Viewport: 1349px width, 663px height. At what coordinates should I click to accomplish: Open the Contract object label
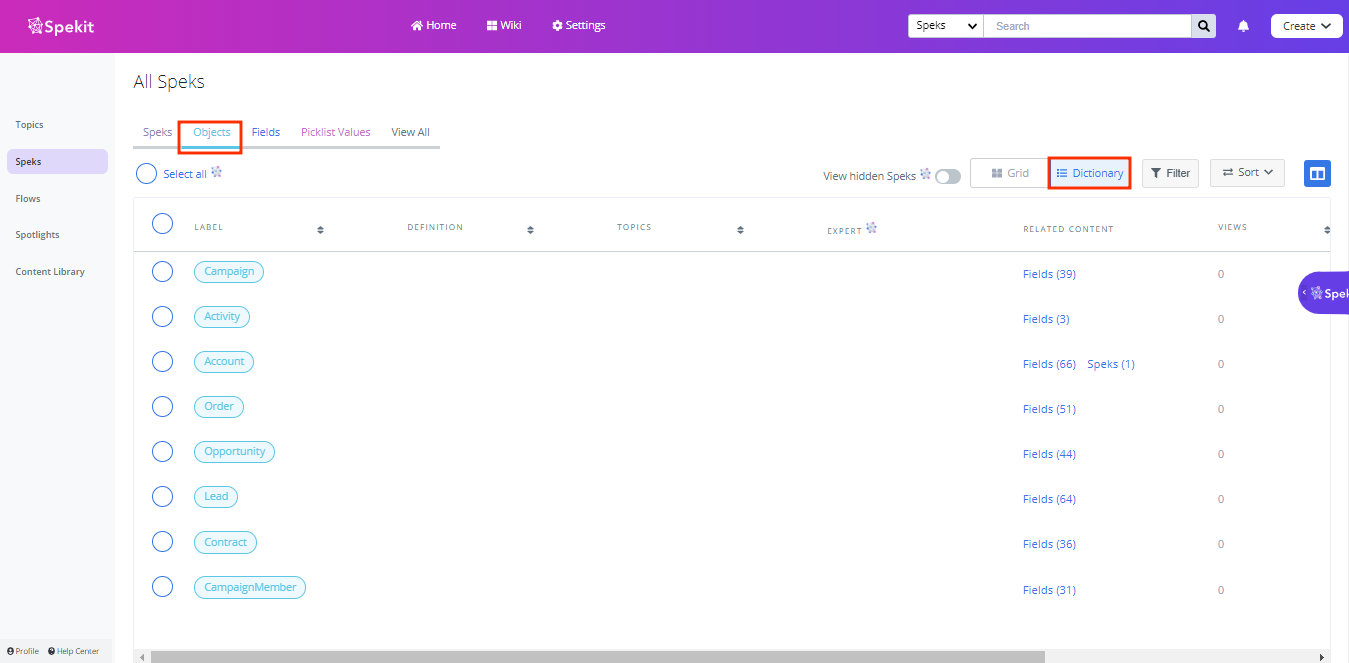click(225, 542)
